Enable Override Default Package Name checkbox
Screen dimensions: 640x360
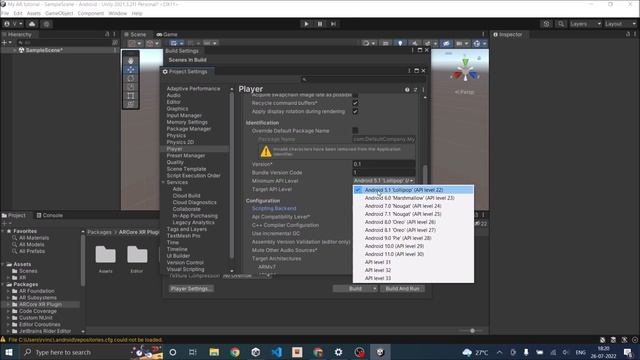point(355,131)
